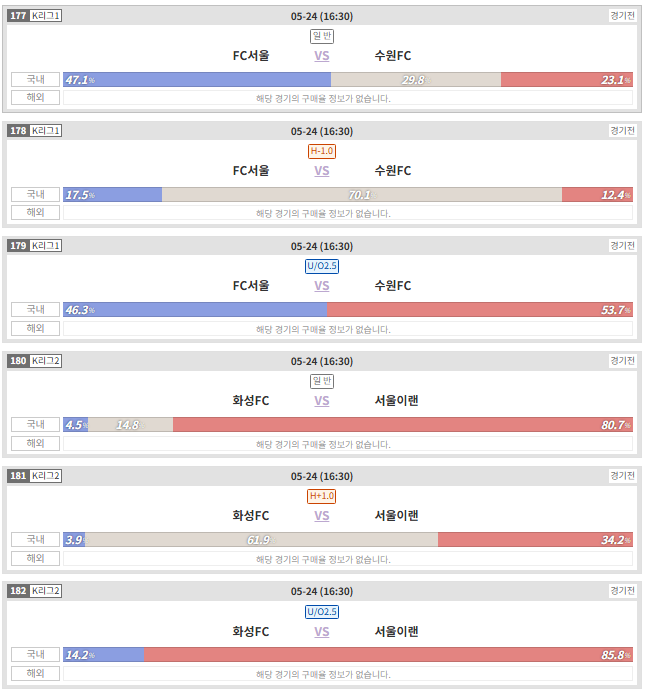The width and height of the screenshot is (646, 696).
Task: Switch to the 해외 row in match 180
Action: pos(36,443)
